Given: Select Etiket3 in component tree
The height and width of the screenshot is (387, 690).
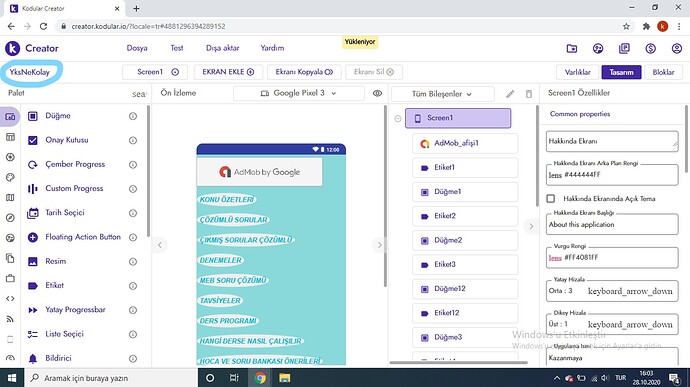Looking at the screenshot, I should (465, 265).
